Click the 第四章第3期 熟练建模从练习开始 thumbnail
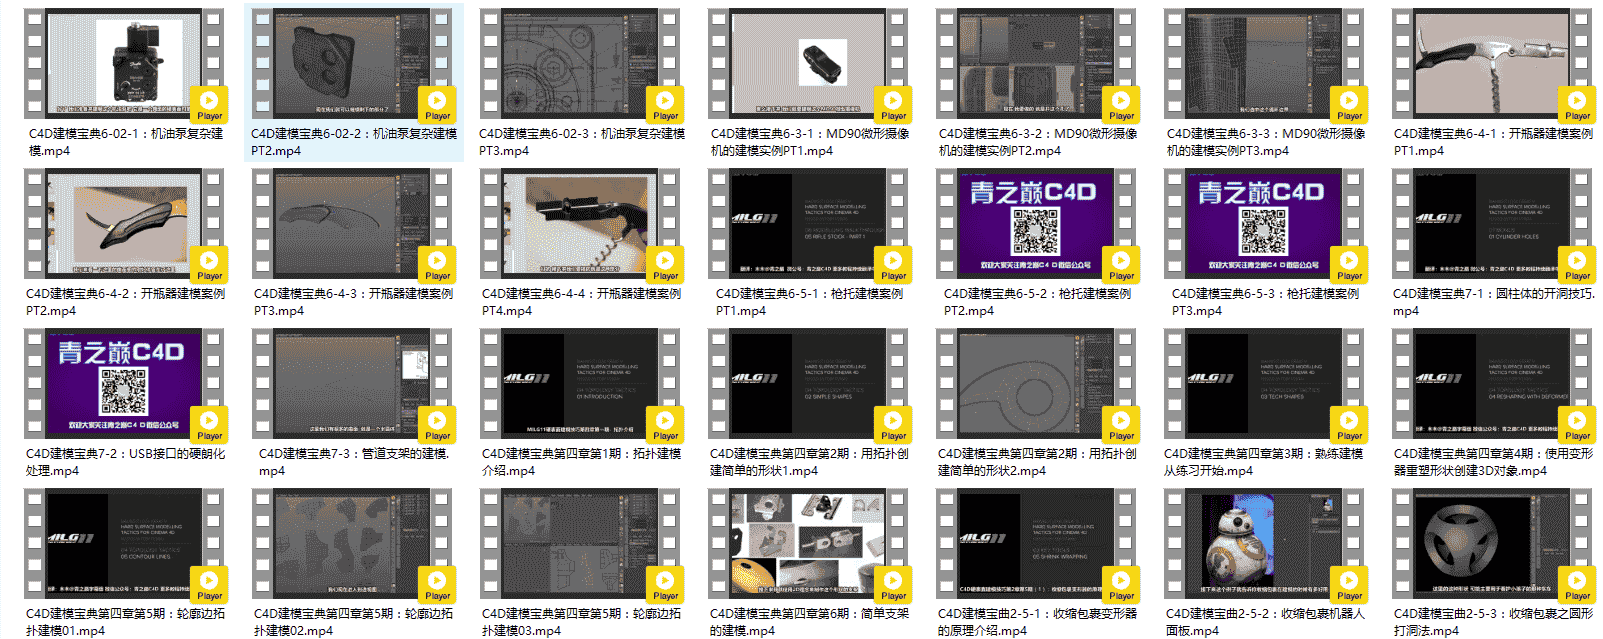This screenshot has height=639, width=1603. 1266,384
